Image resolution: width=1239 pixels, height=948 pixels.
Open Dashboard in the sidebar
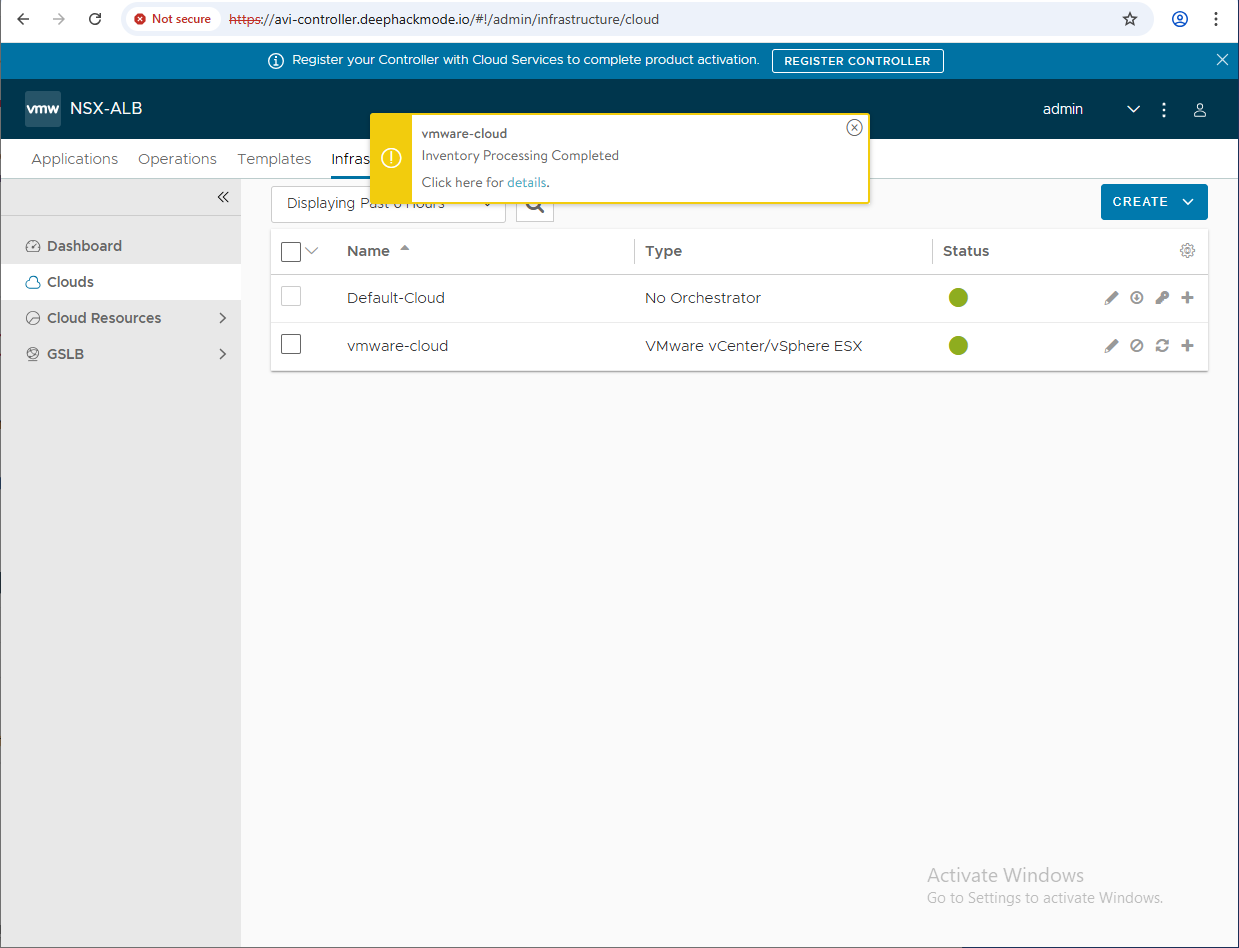[84, 246]
